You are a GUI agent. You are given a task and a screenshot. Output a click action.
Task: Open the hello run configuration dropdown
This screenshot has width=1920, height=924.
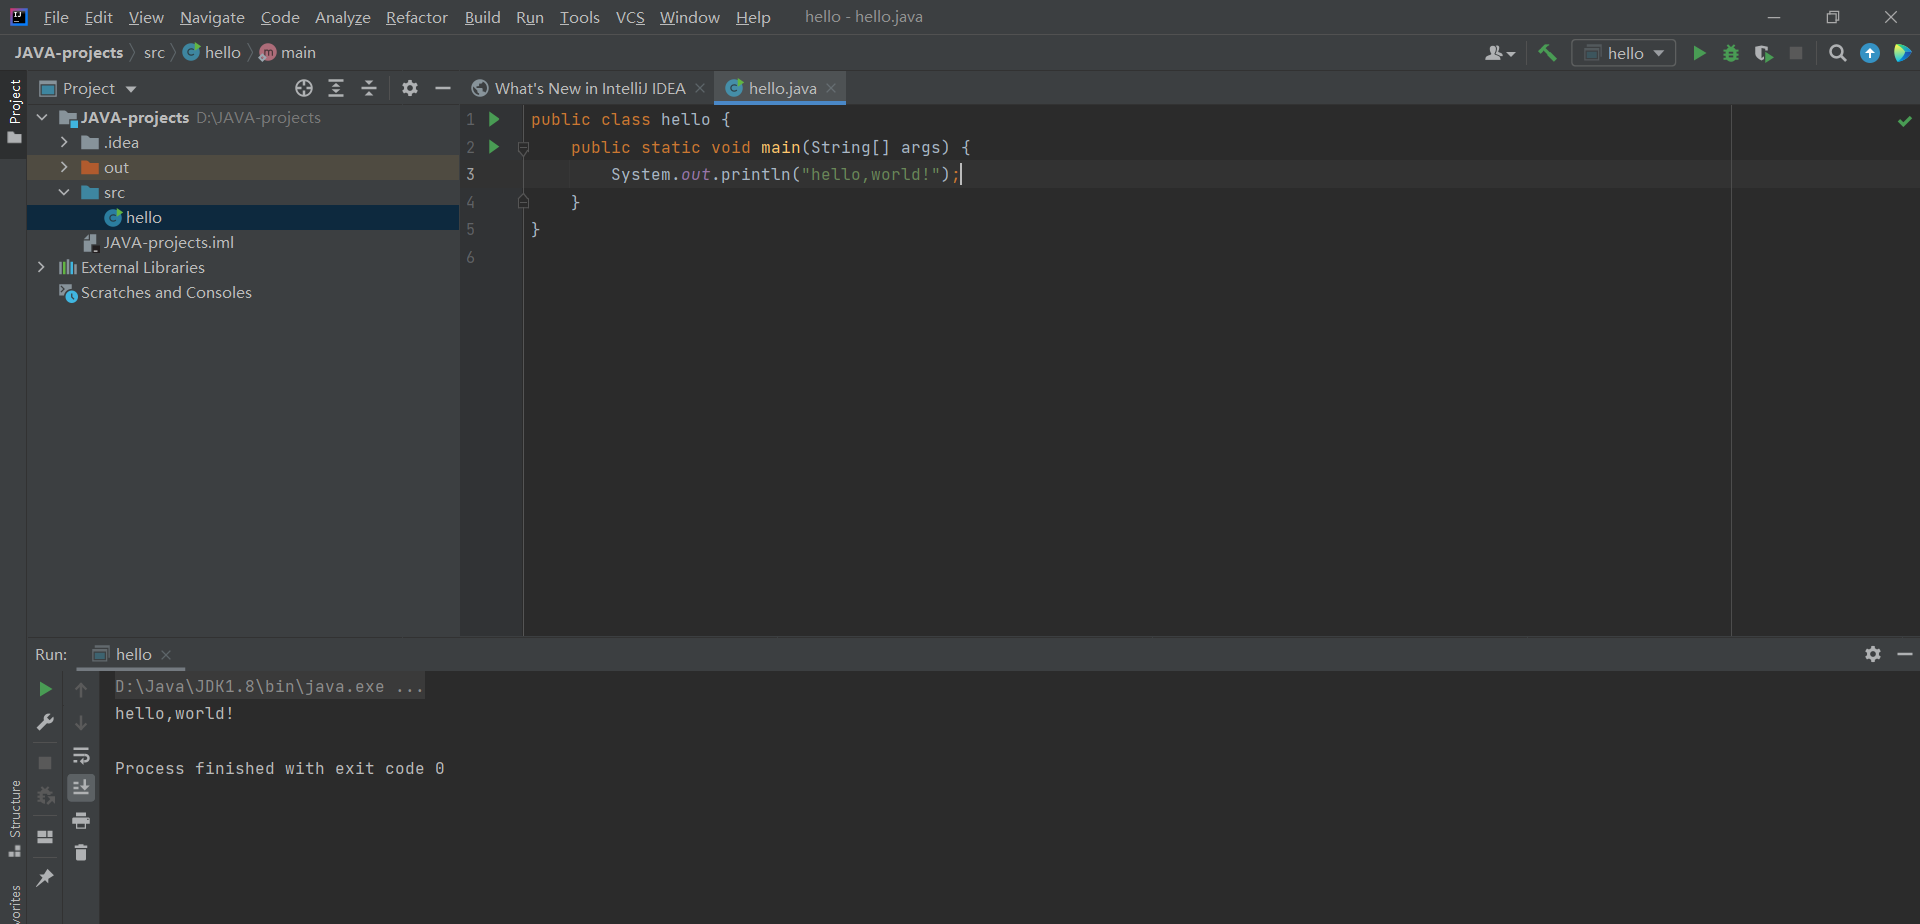1624,53
